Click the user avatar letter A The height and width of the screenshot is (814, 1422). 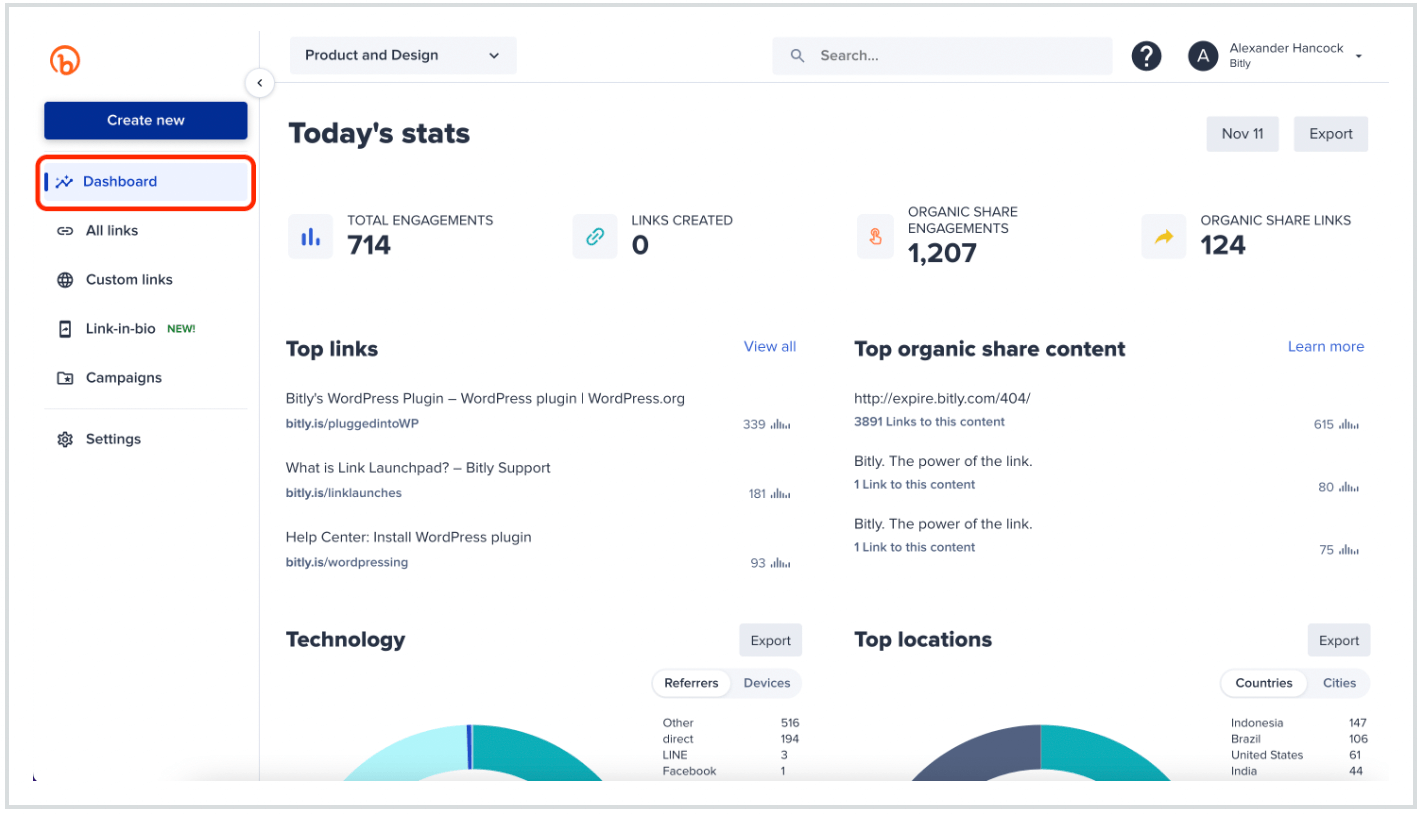click(1203, 56)
